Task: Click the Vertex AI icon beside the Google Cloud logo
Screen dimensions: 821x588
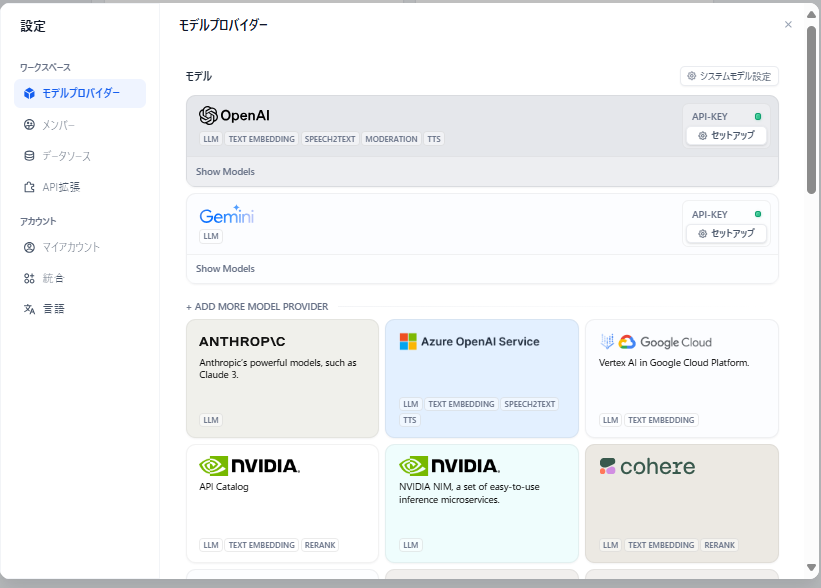Action: [607, 341]
